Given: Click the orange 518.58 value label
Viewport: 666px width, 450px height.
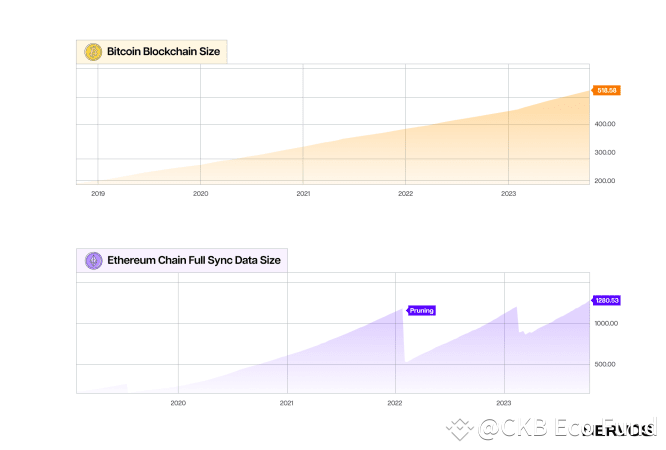Looking at the screenshot, I should tap(607, 90).
